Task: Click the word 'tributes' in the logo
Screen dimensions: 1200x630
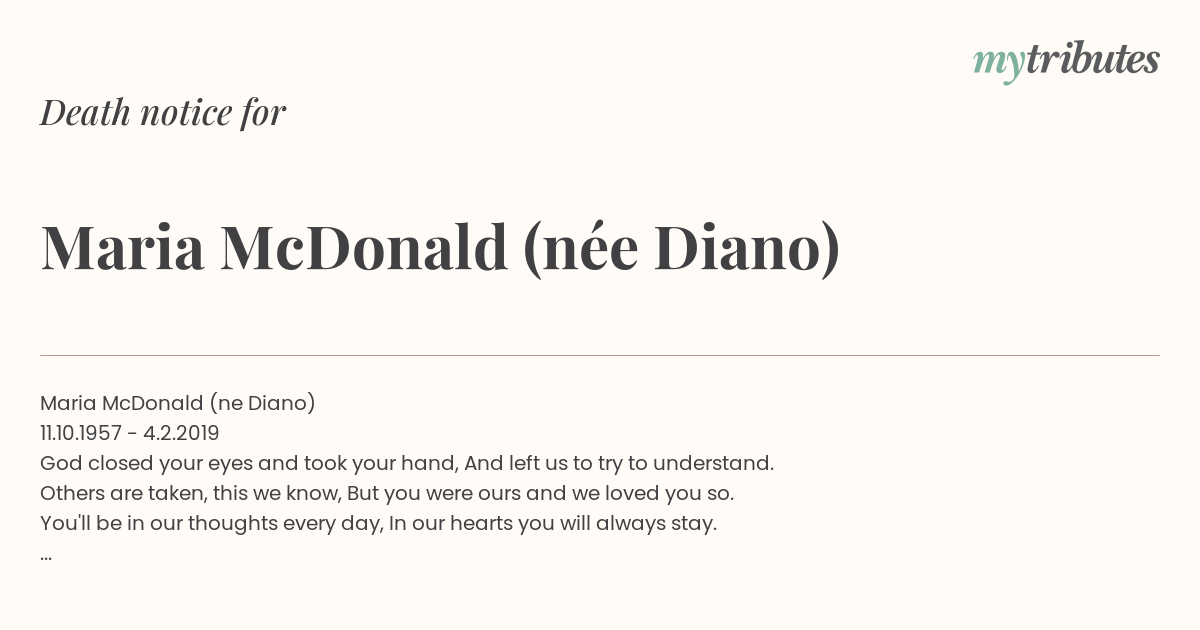Action: coord(1092,59)
